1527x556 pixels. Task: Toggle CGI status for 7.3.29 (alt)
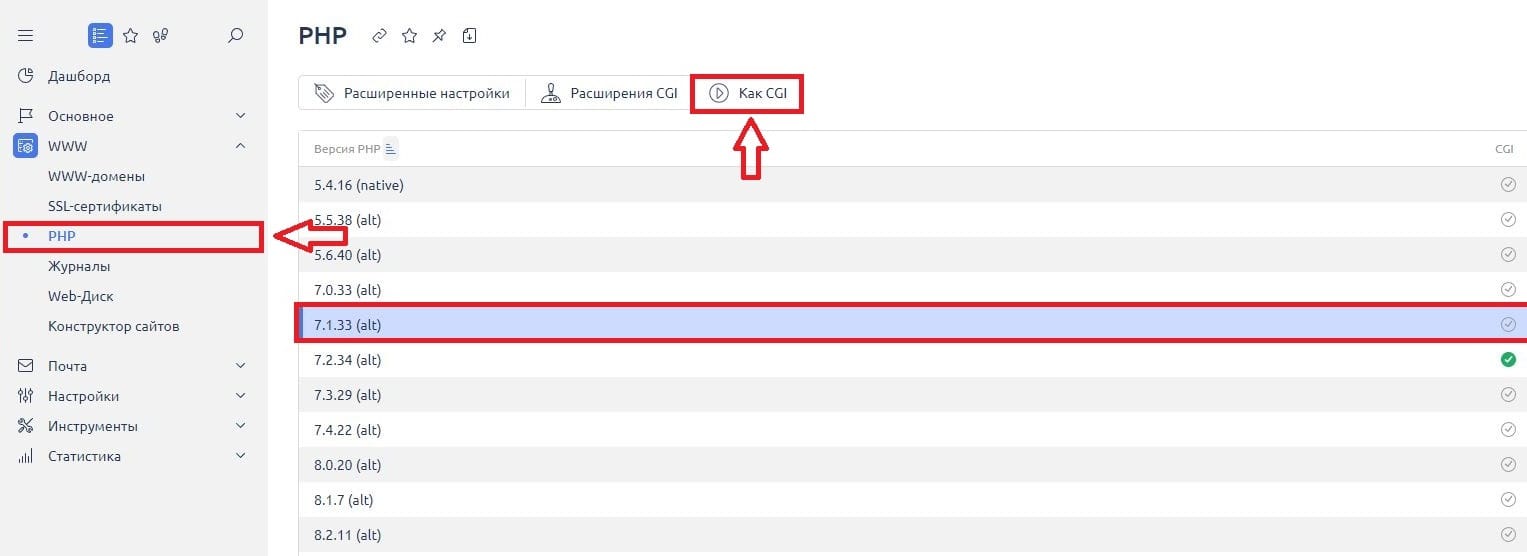[1508, 395]
